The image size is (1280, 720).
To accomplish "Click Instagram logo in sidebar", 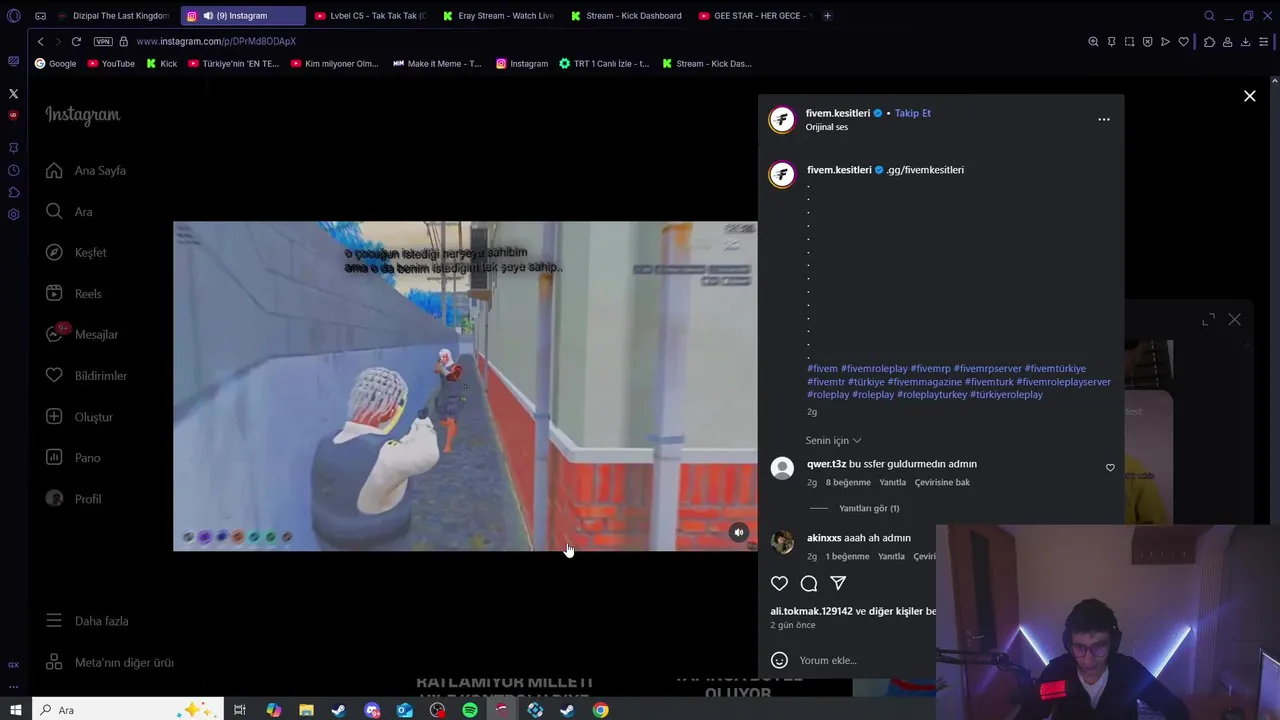I will tap(83, 115).
